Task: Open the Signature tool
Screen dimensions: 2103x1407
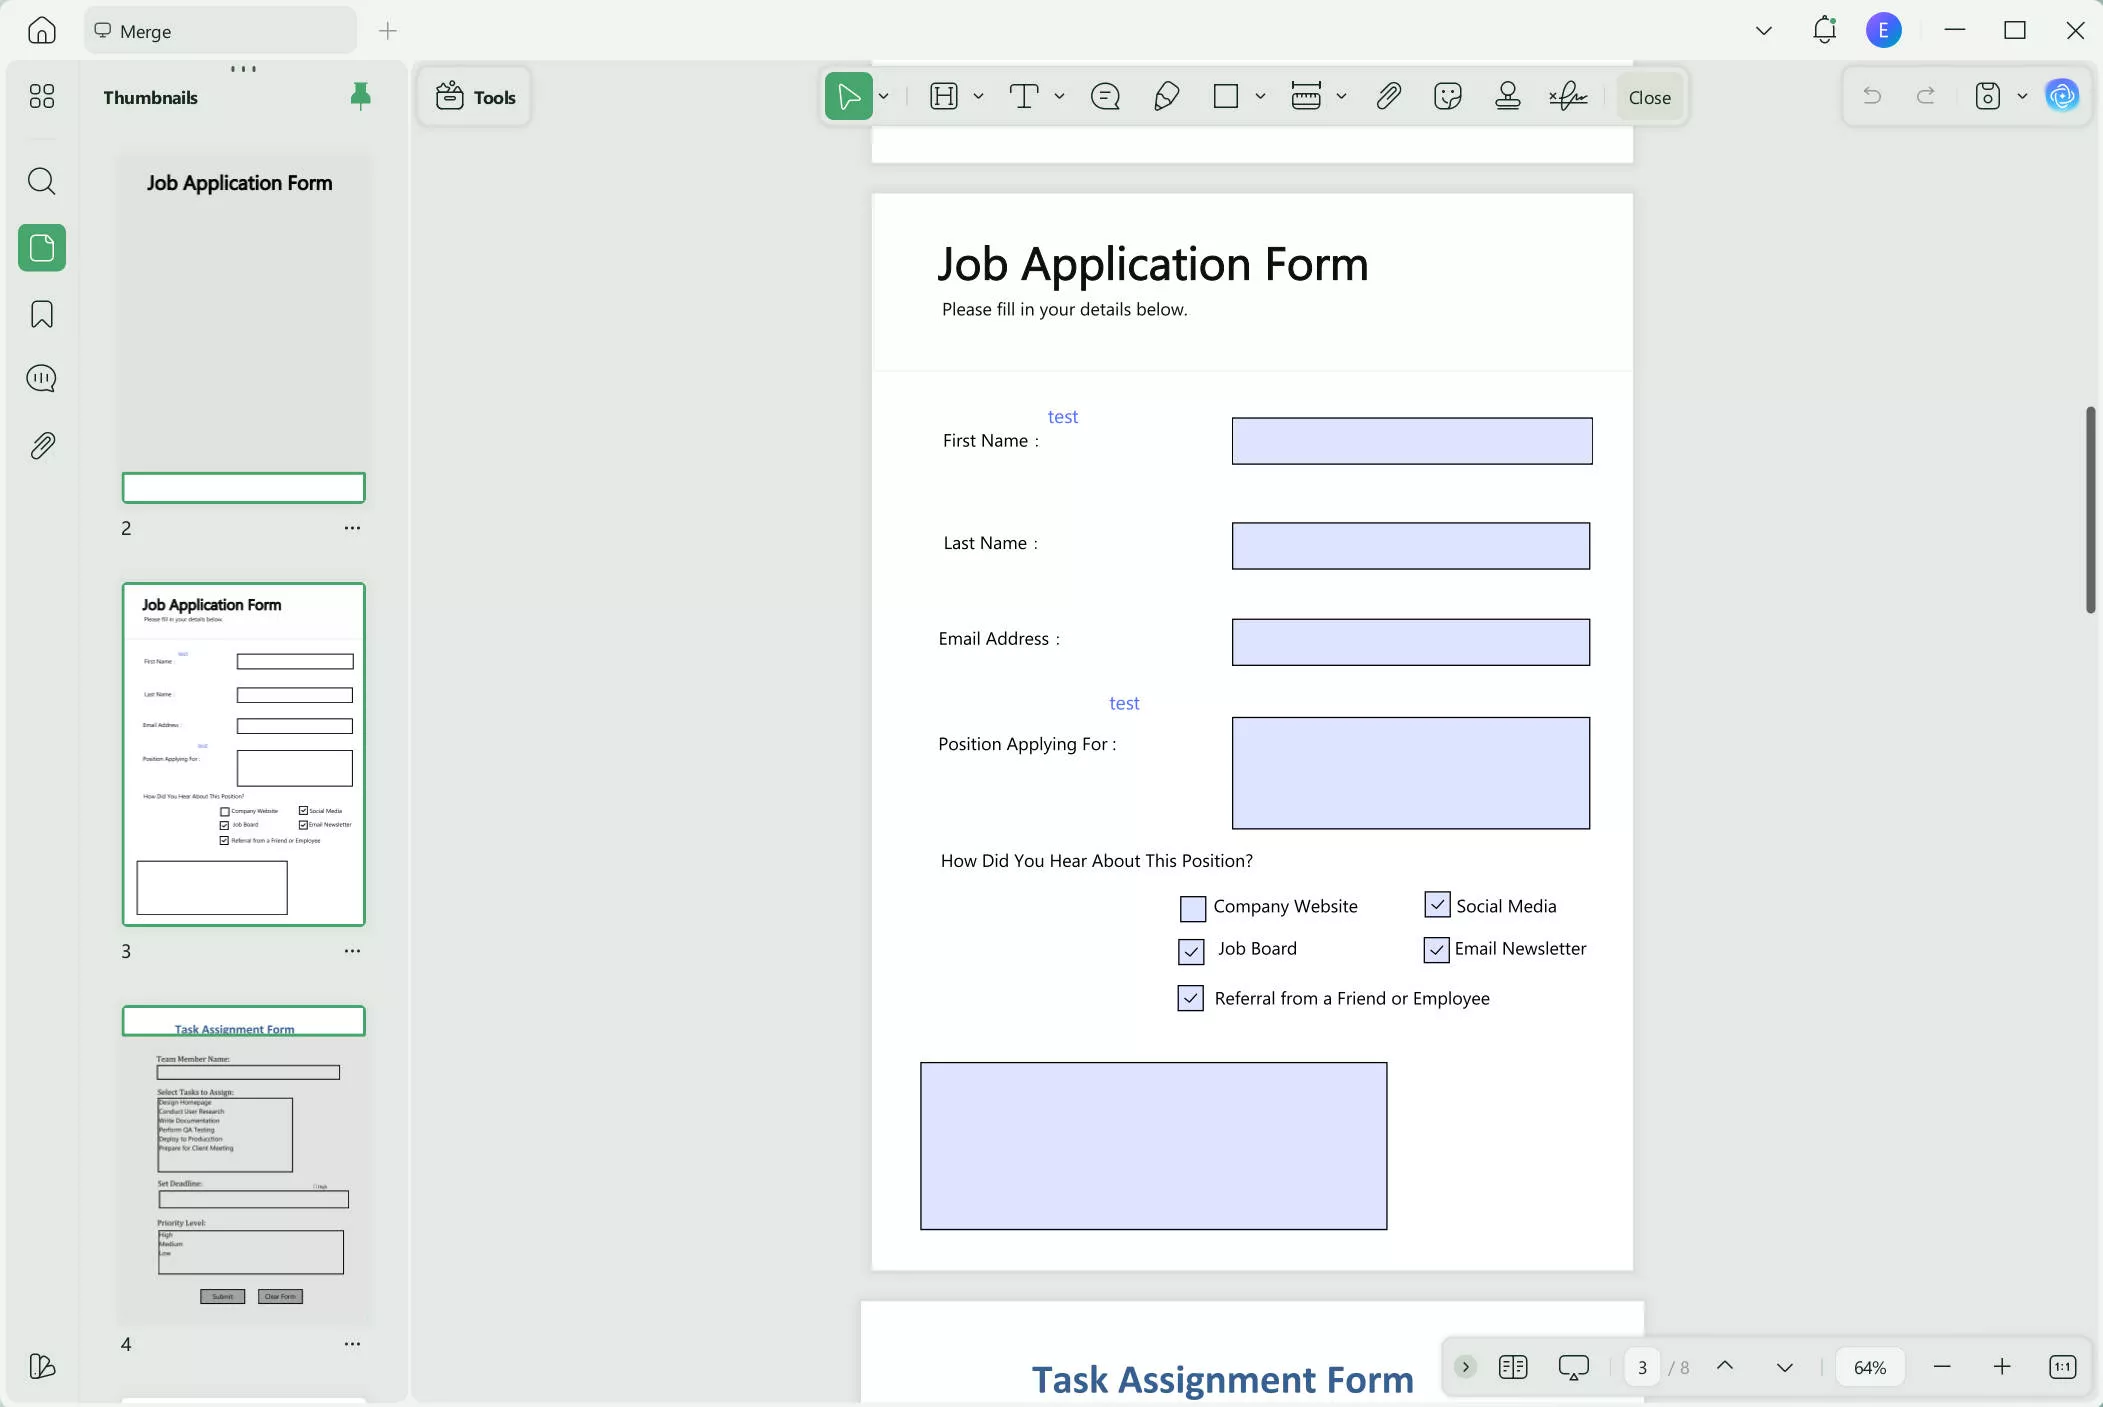Action: tap(1568, 96)
